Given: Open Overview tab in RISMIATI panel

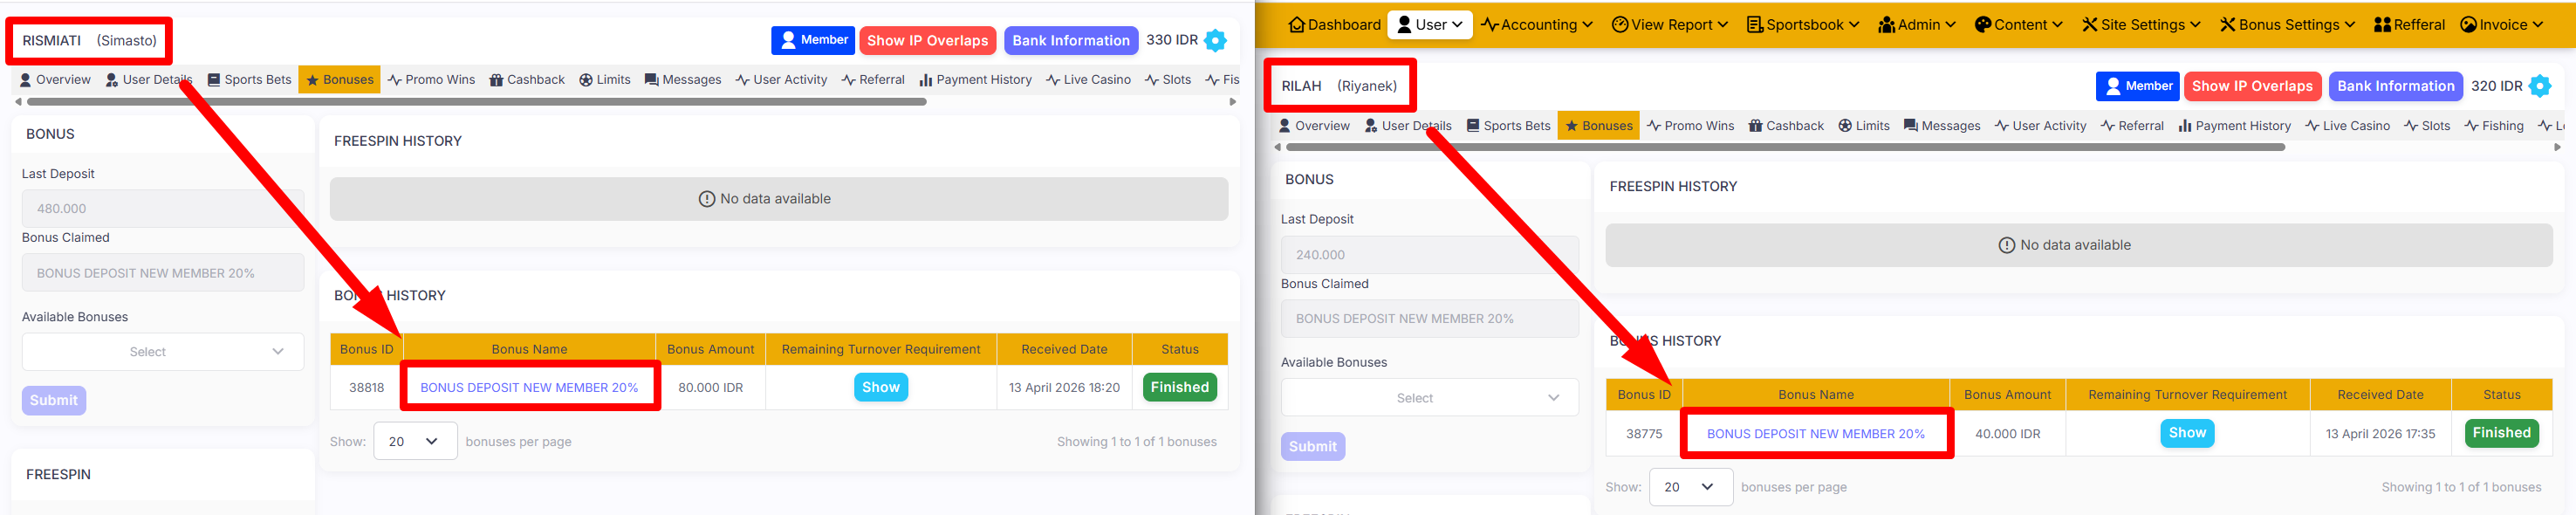Looking at the screenshot, I should (55, 80).
